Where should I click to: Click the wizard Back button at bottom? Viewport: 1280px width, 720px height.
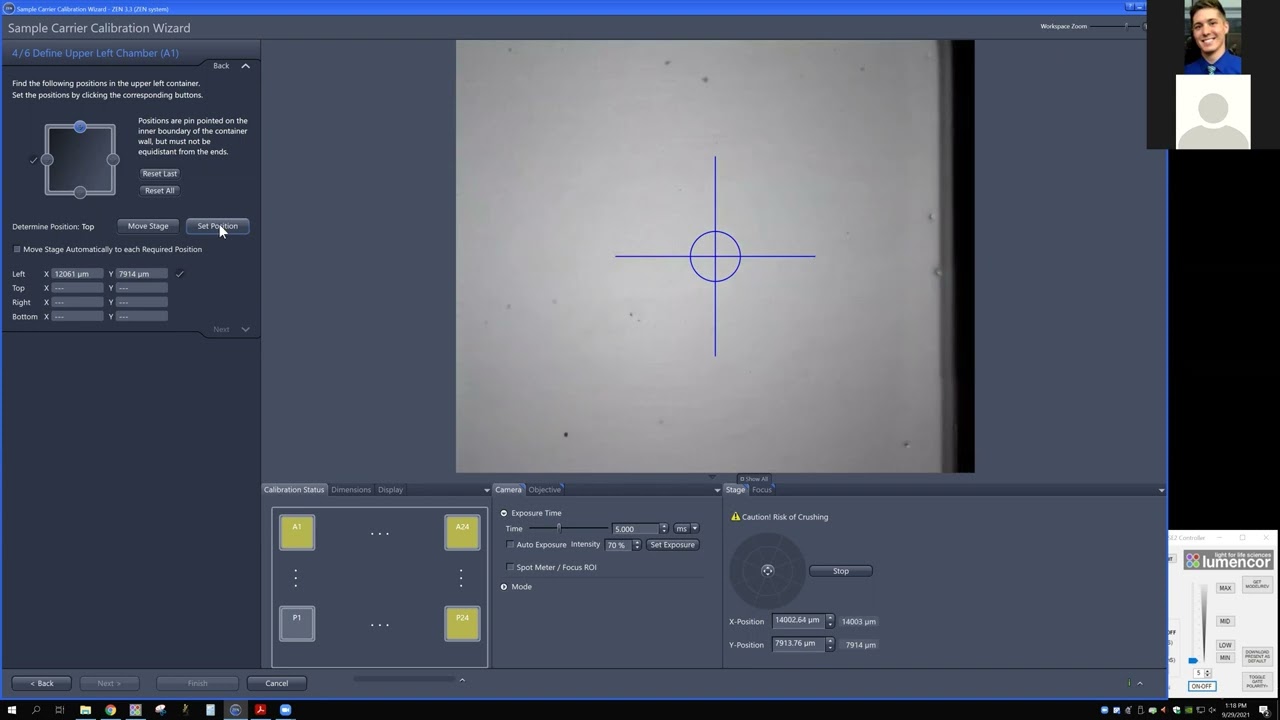pyautogui.click(x=42, y=683)
